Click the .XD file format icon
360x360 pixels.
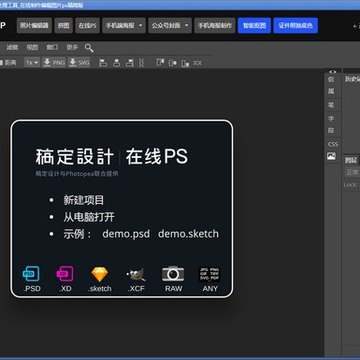click(x=65, y=274)
